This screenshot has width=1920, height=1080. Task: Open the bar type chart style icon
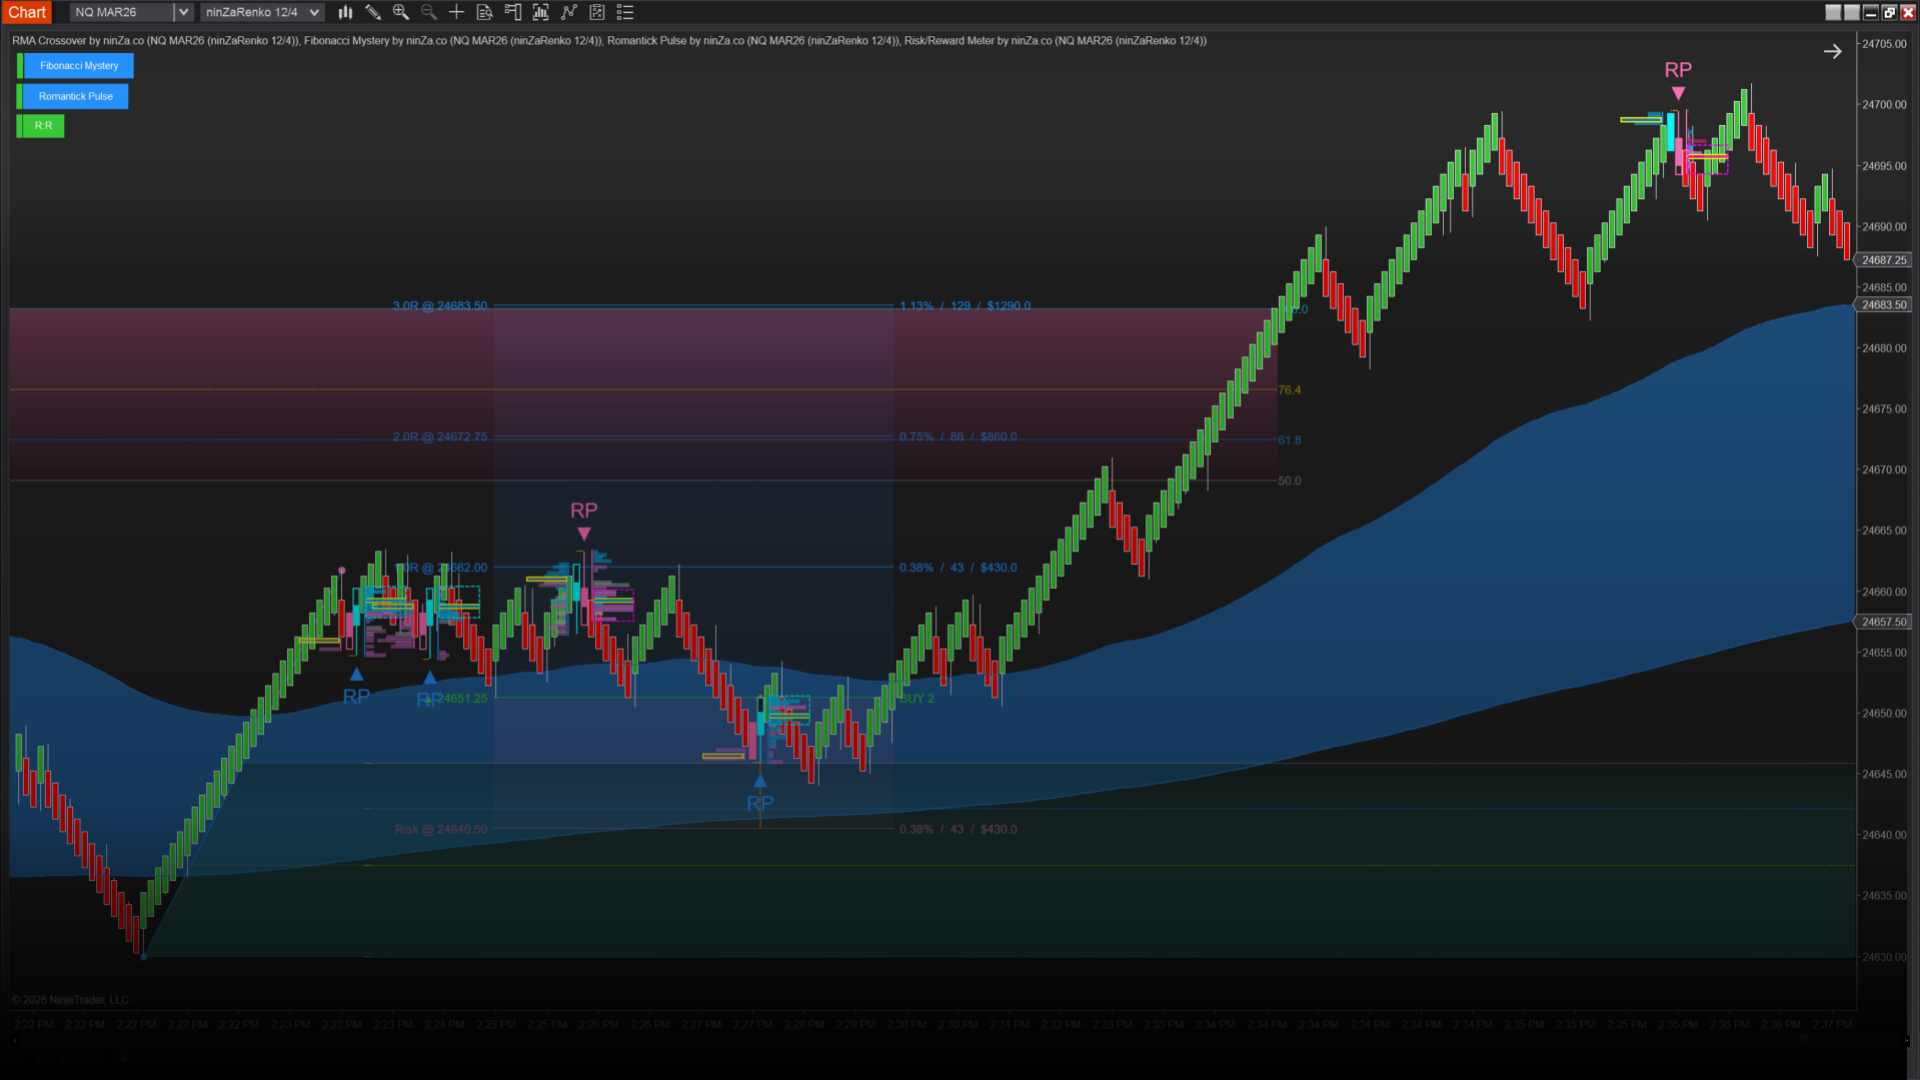345,12
